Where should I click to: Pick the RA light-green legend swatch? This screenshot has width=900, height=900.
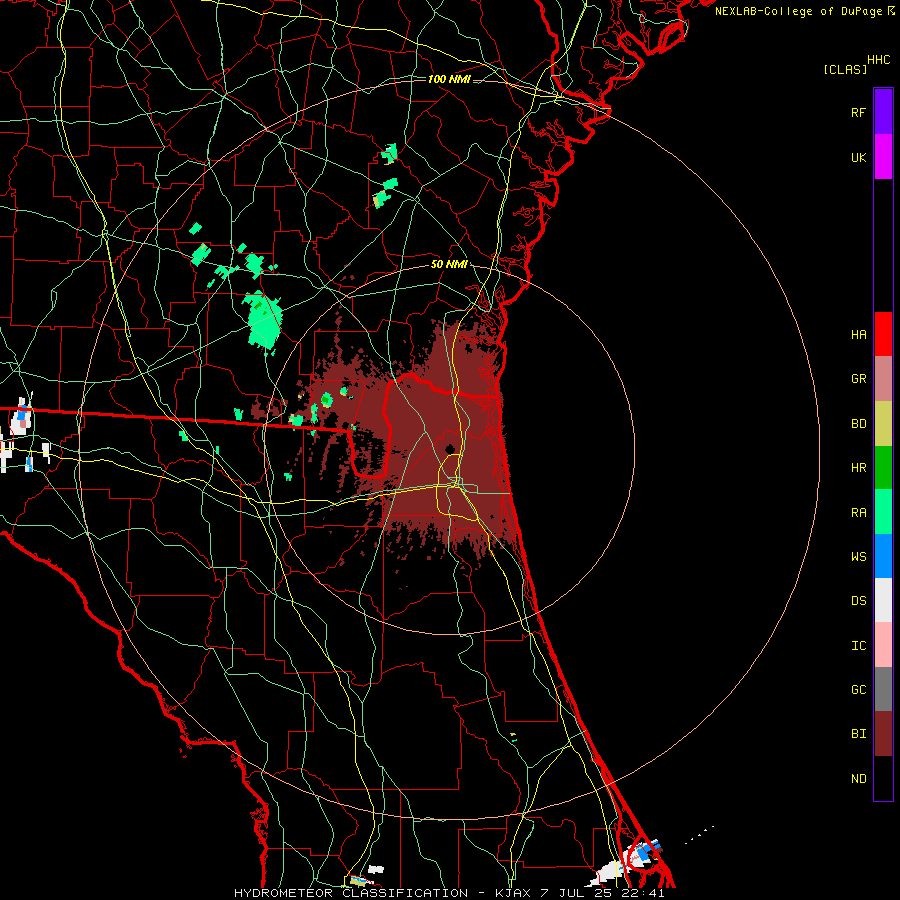pos(883,512)
